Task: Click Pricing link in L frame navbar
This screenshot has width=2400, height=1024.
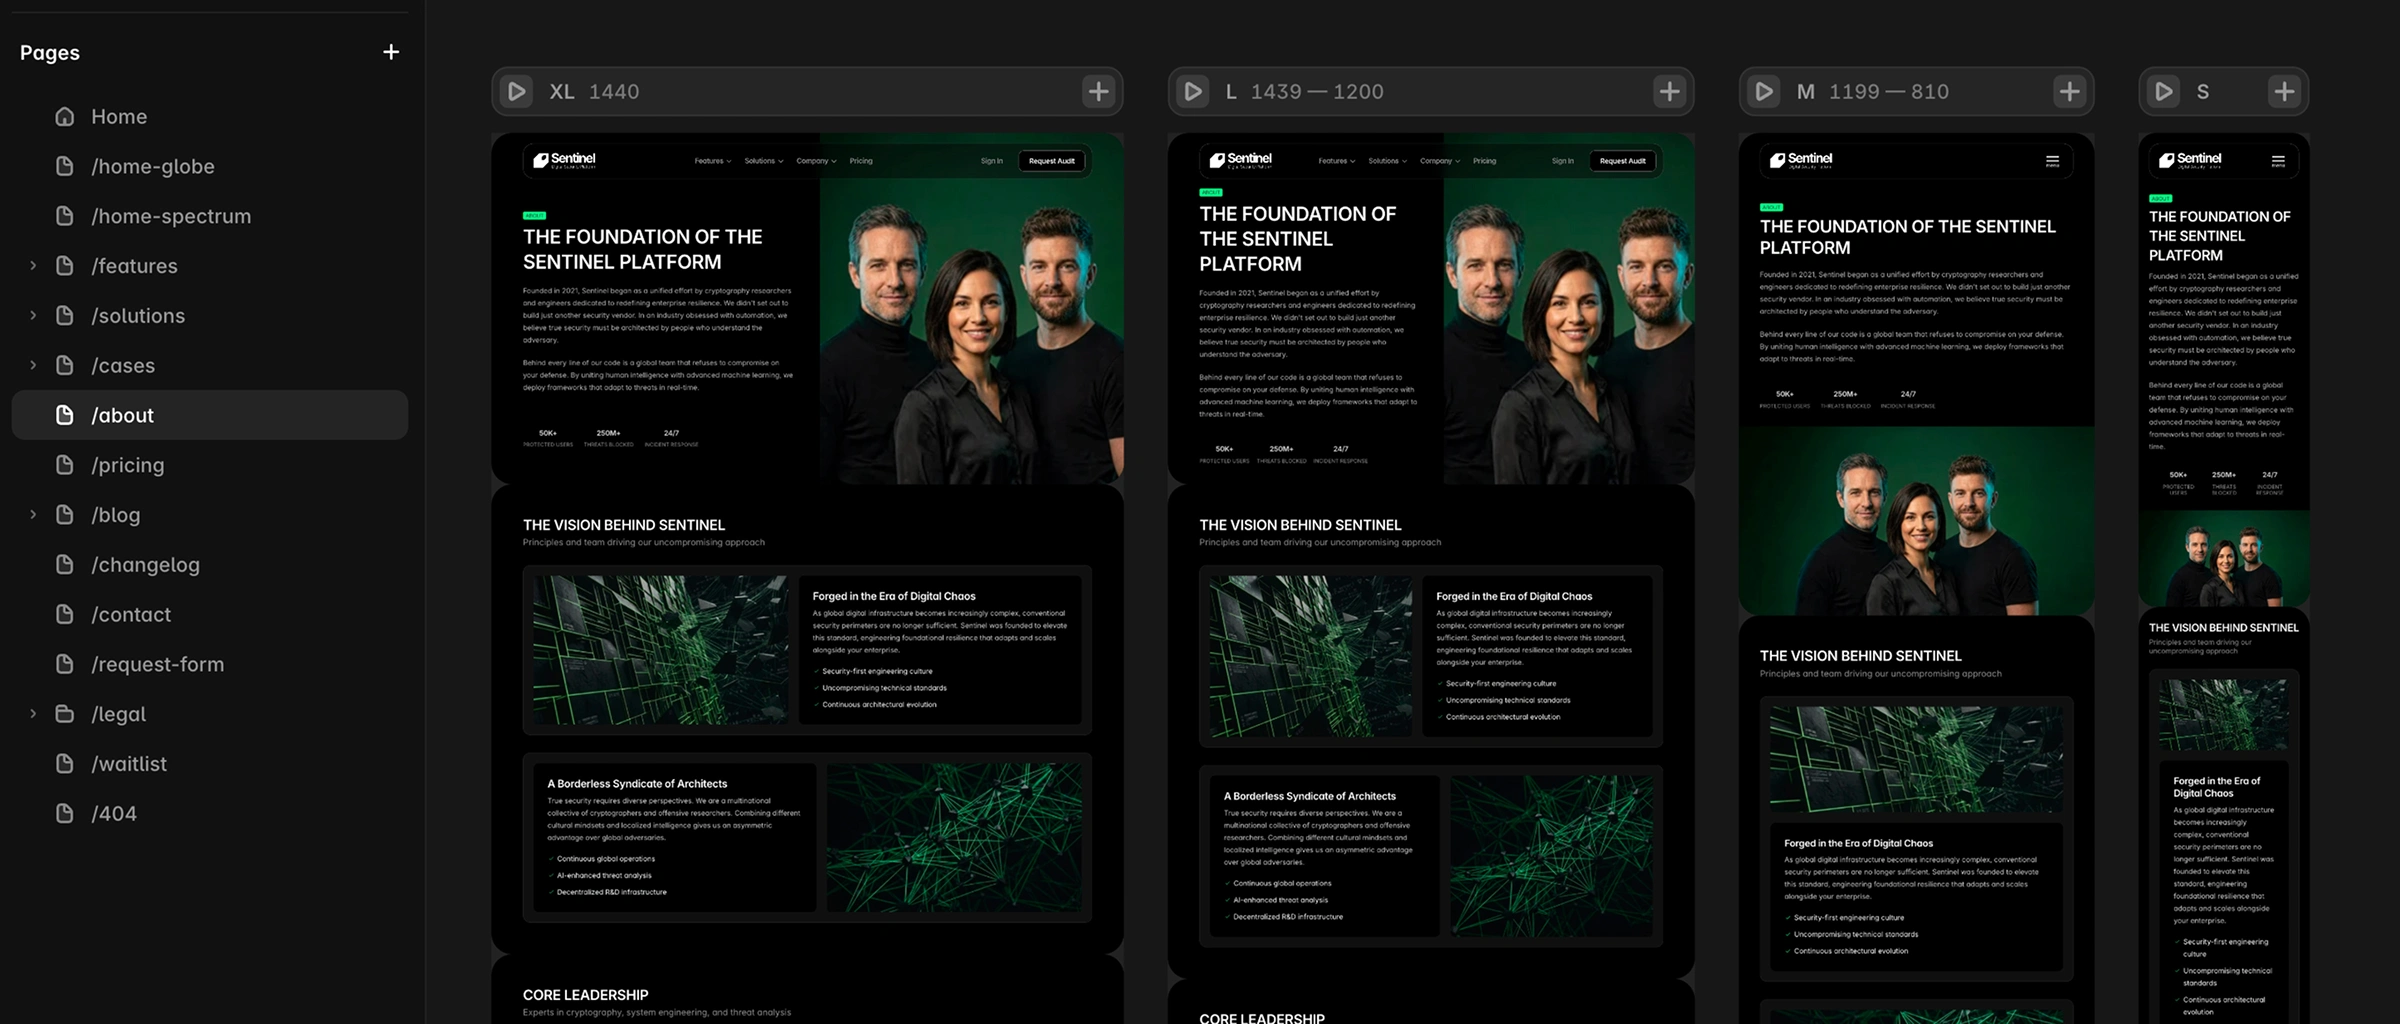Action: (x=1484, y=161)
